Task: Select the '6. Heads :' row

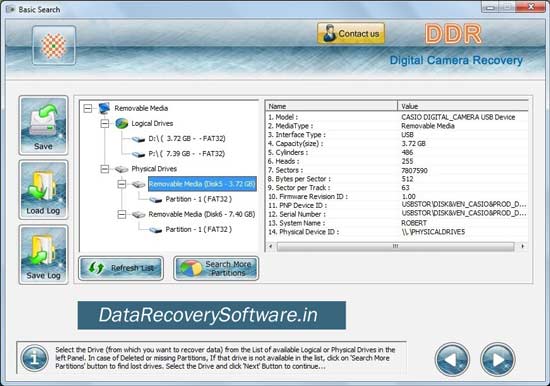Action: point(397,161)
